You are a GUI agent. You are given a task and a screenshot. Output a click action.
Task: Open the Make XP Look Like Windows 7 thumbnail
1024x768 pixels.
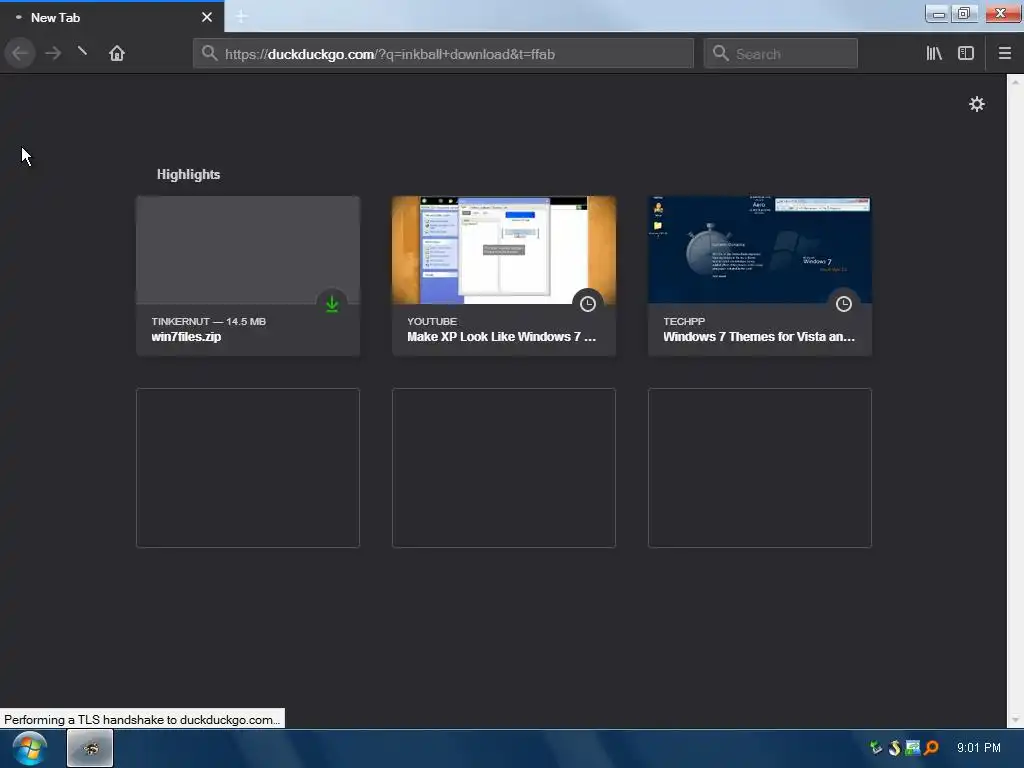pos(504,250)
